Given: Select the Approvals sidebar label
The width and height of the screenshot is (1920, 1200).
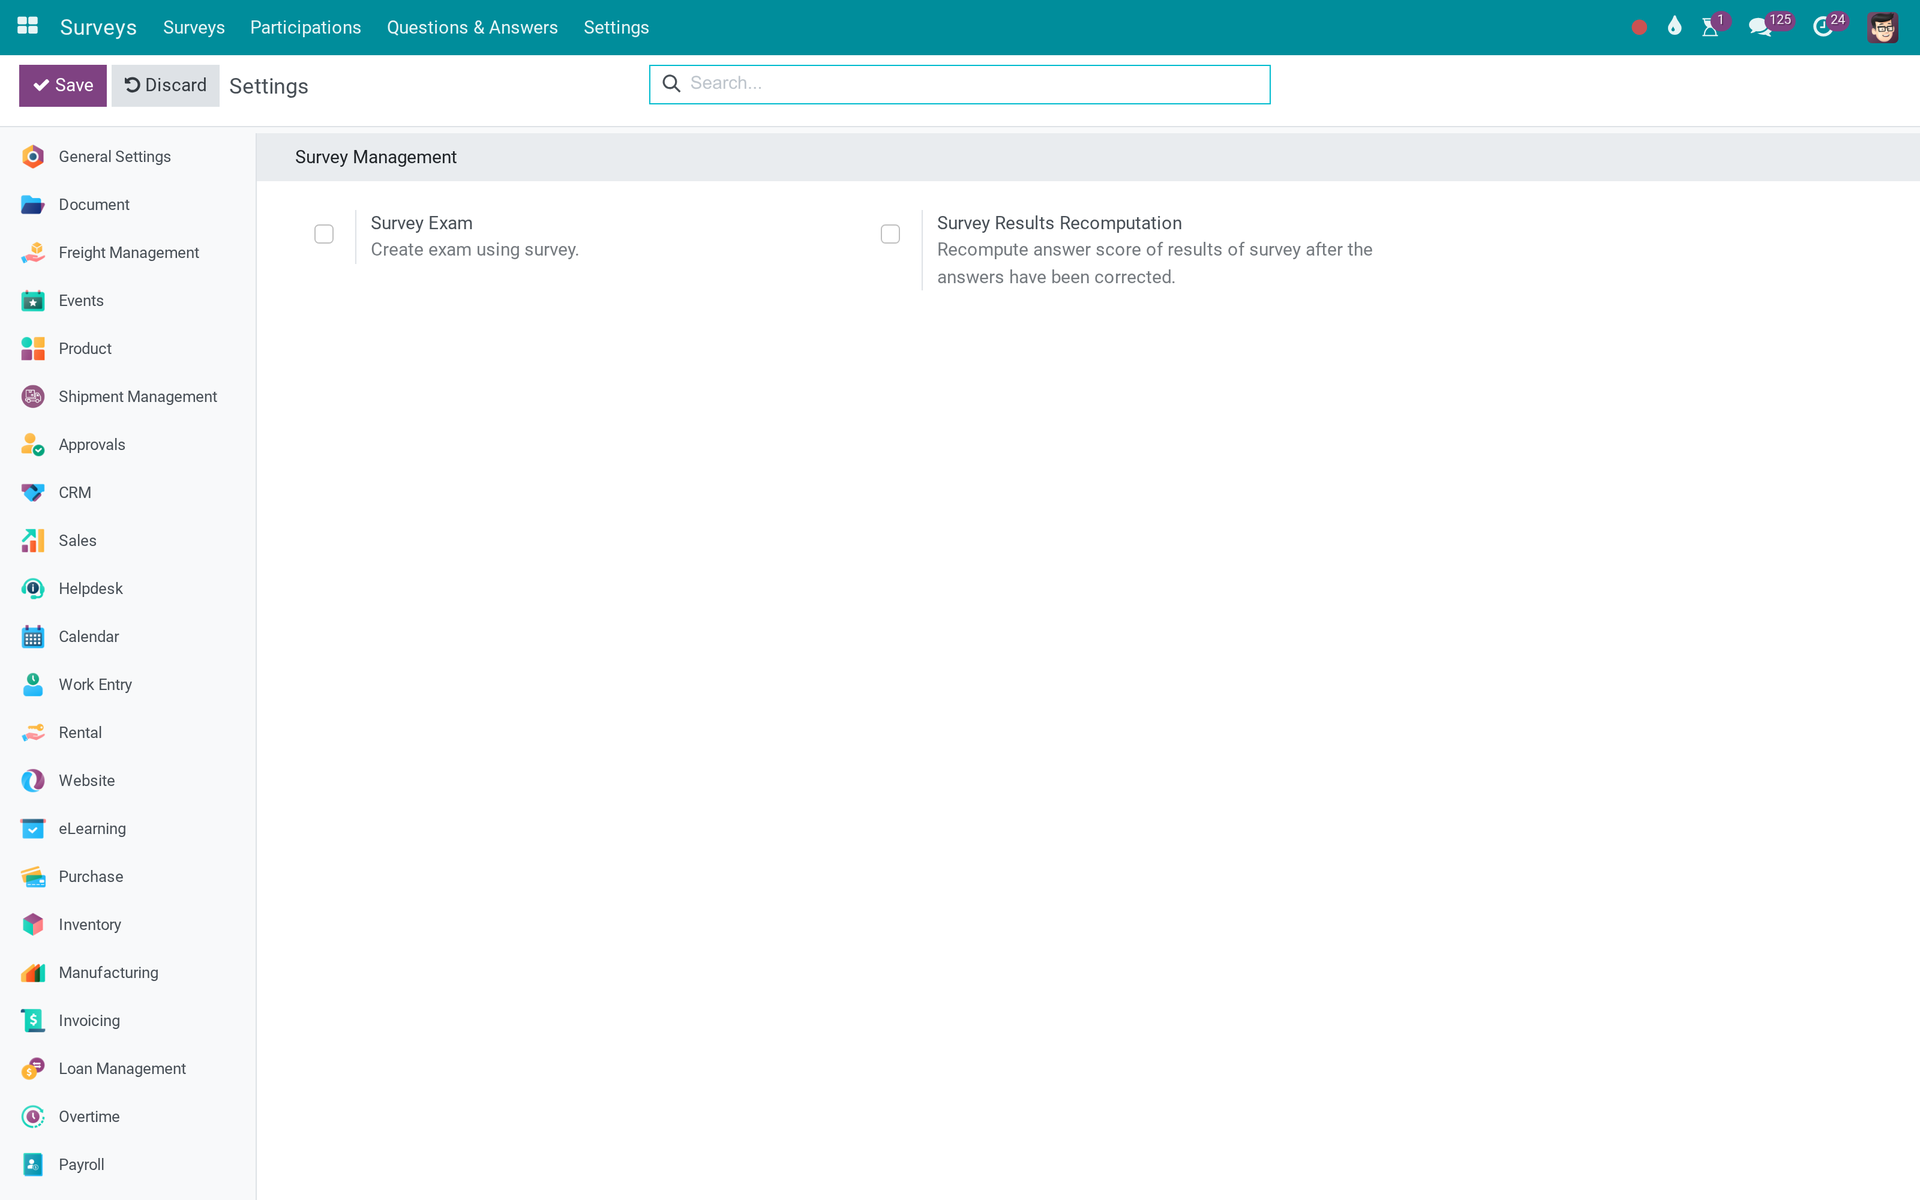Looking at the screenshot, I should [92, 444].
